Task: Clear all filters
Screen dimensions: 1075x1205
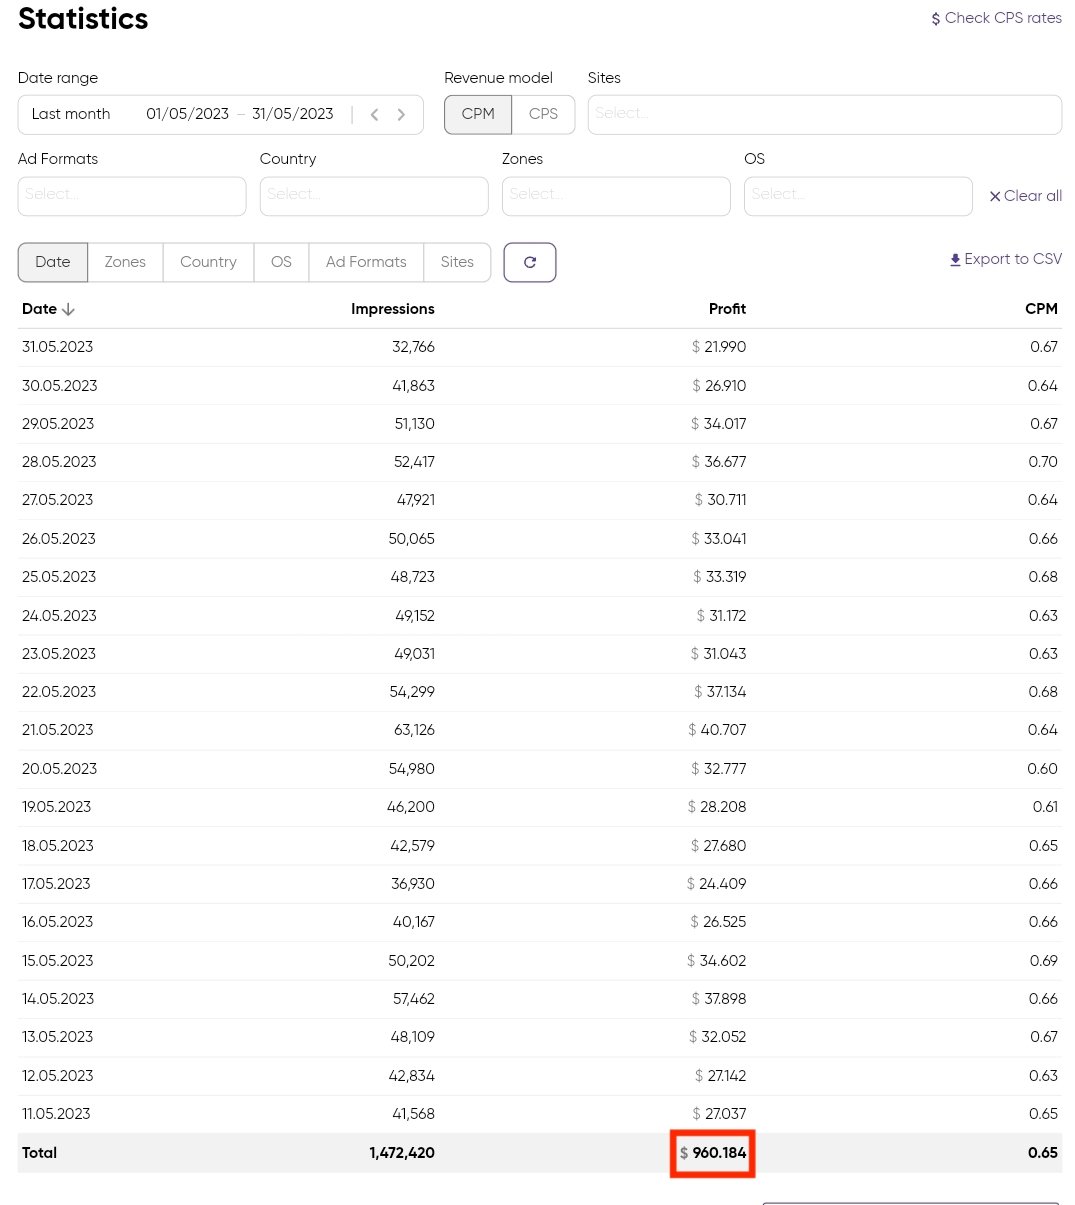Action: click(x=1025, y=196)
